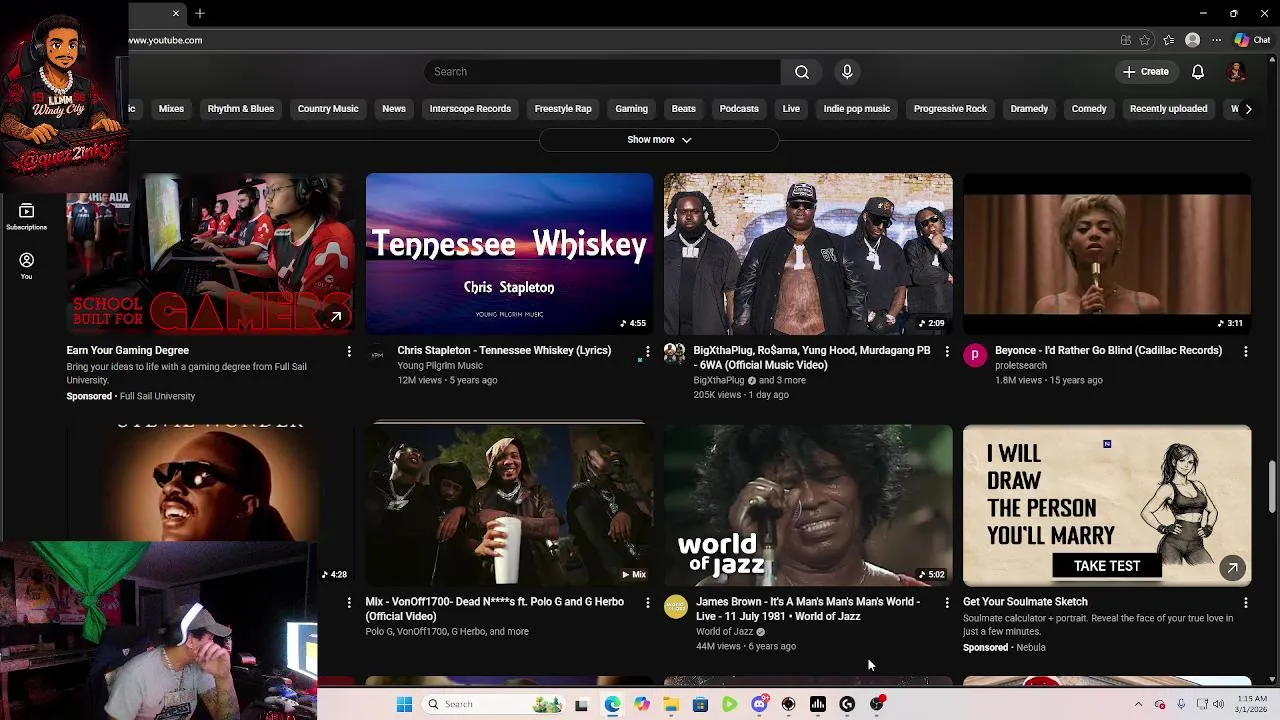Open VonOff1700 Mix title link
Screen dimensions: 1280x720
pyautogui.click(x=495, y=609)
